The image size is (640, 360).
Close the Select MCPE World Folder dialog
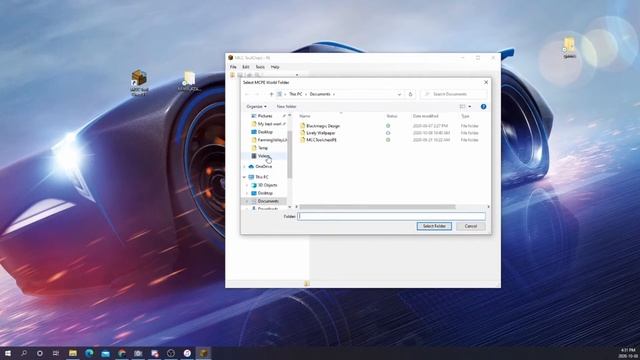[x=486, y=82]
